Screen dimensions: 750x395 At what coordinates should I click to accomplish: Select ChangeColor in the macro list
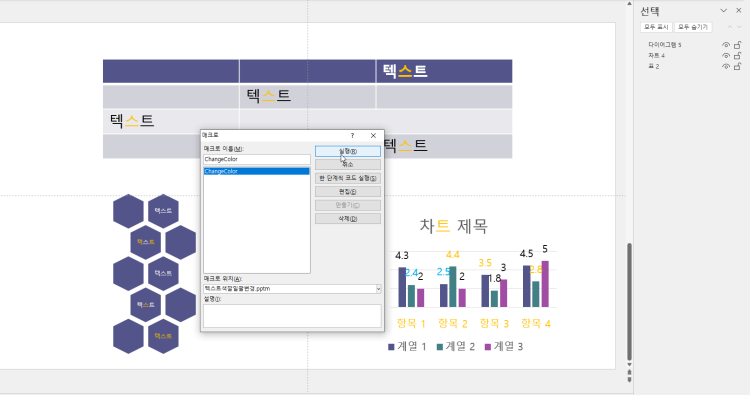tap(256, 171)
